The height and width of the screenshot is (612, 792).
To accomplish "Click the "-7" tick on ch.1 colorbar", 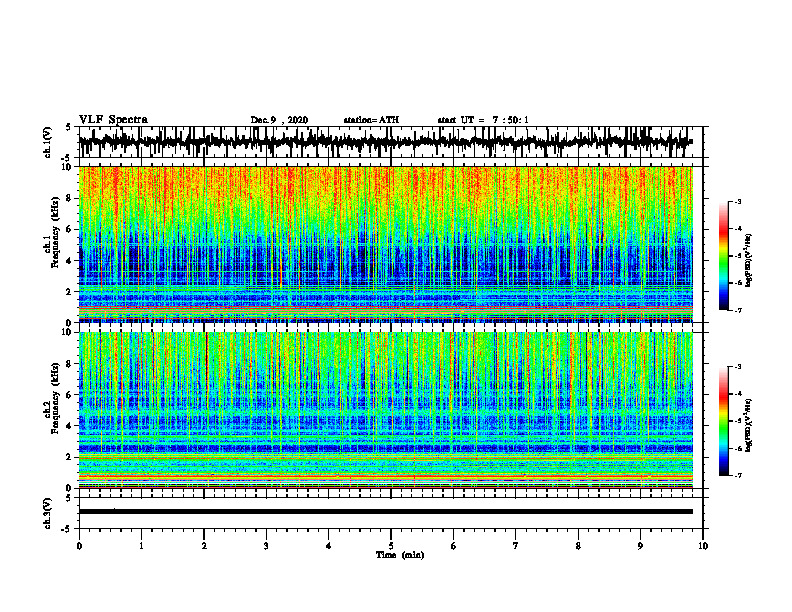I will tap(737, 310).
